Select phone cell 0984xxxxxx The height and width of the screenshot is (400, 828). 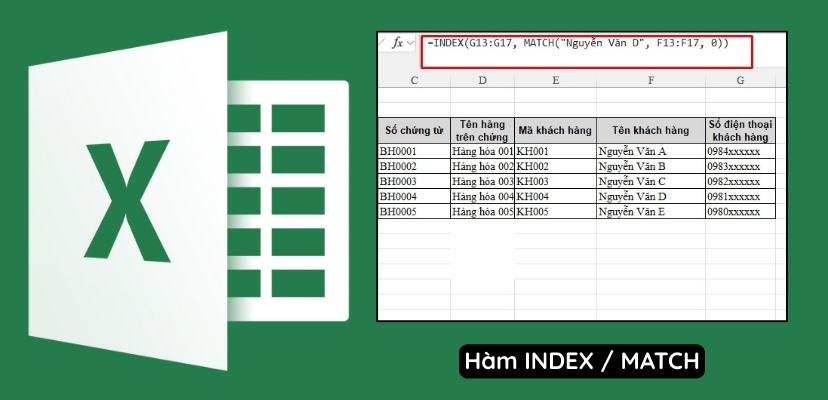[x=740, y=151]
